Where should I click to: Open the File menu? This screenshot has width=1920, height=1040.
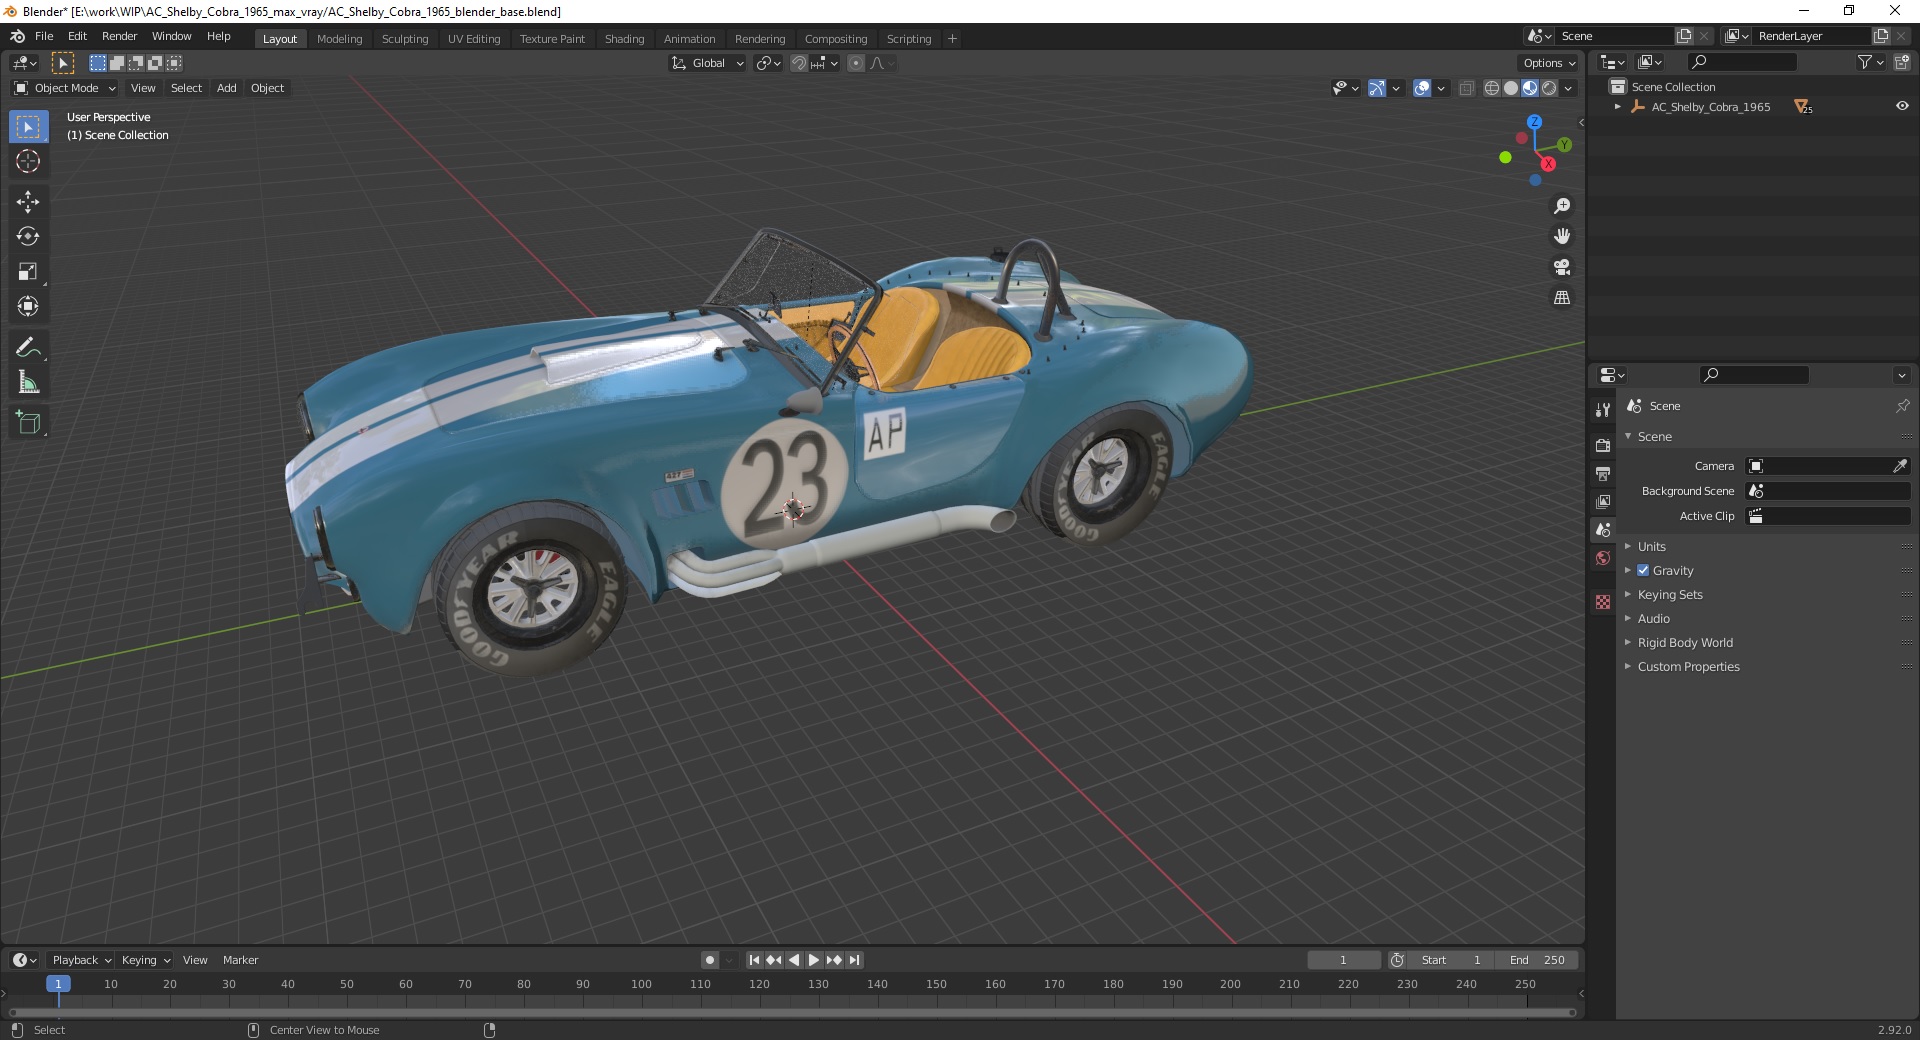[x=44, y=36]
